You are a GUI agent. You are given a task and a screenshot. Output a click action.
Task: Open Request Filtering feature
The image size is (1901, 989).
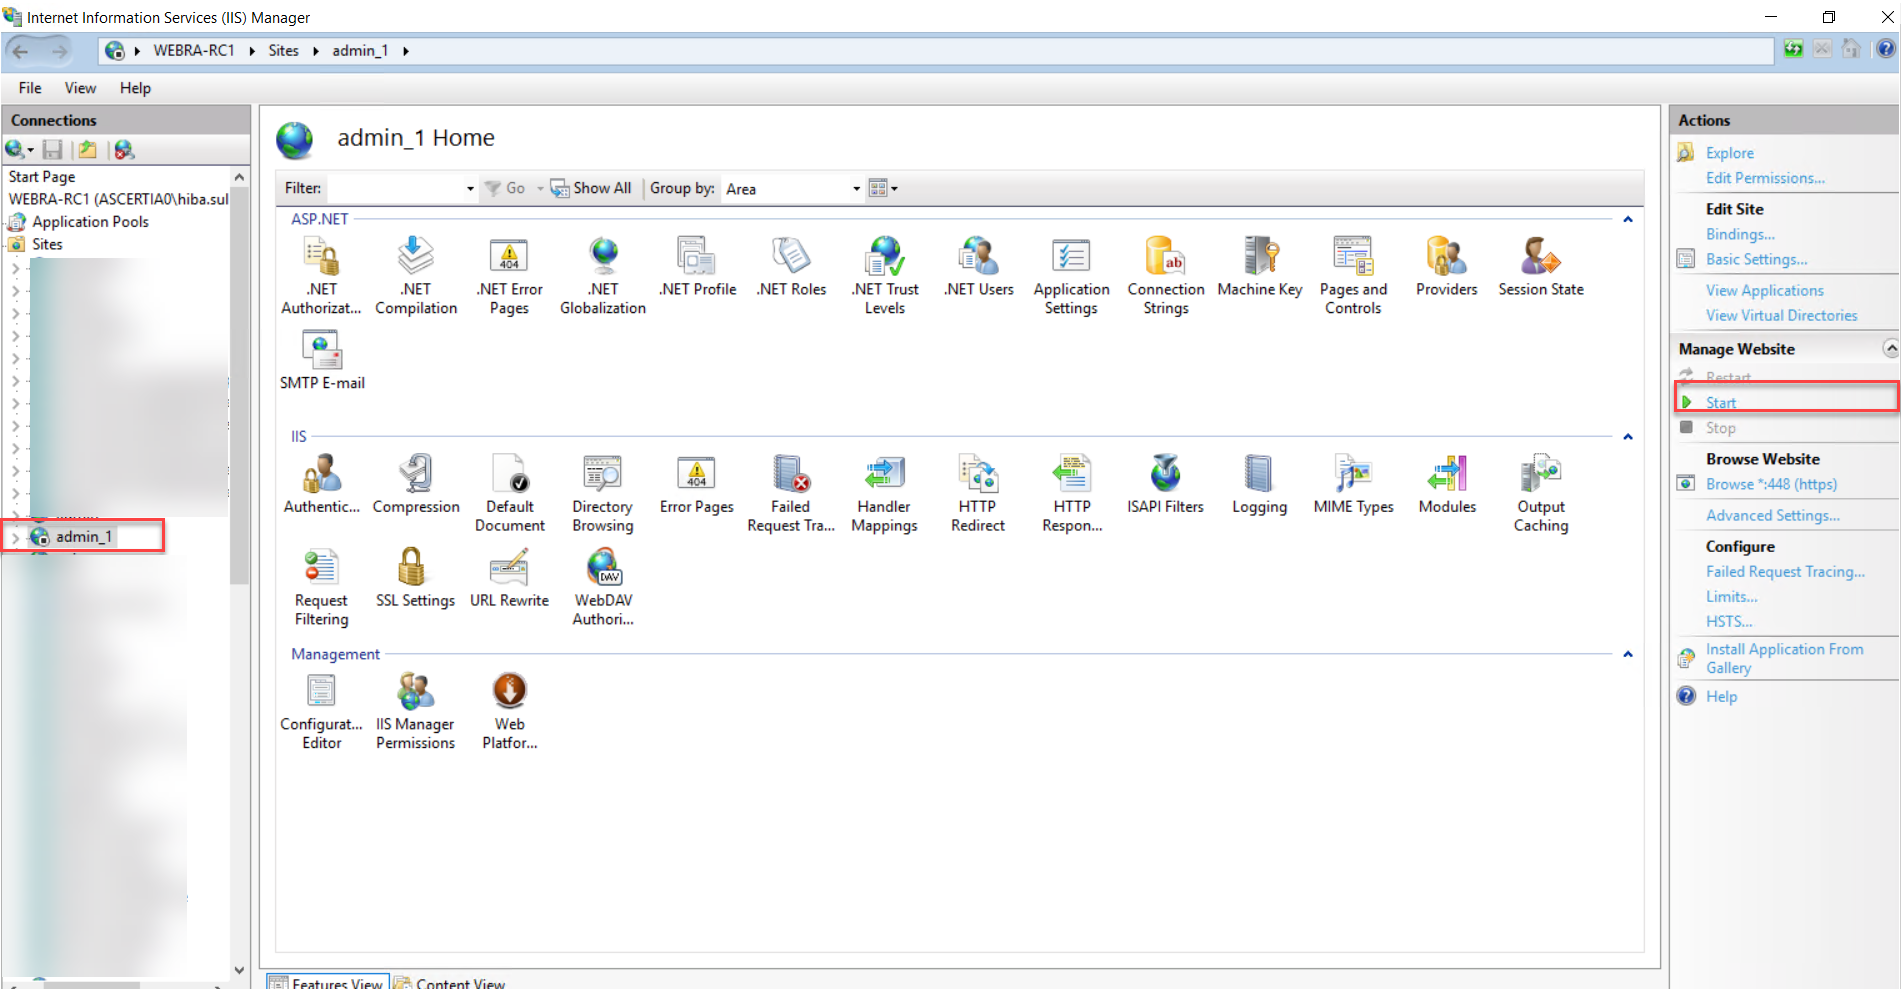(321, 587)
